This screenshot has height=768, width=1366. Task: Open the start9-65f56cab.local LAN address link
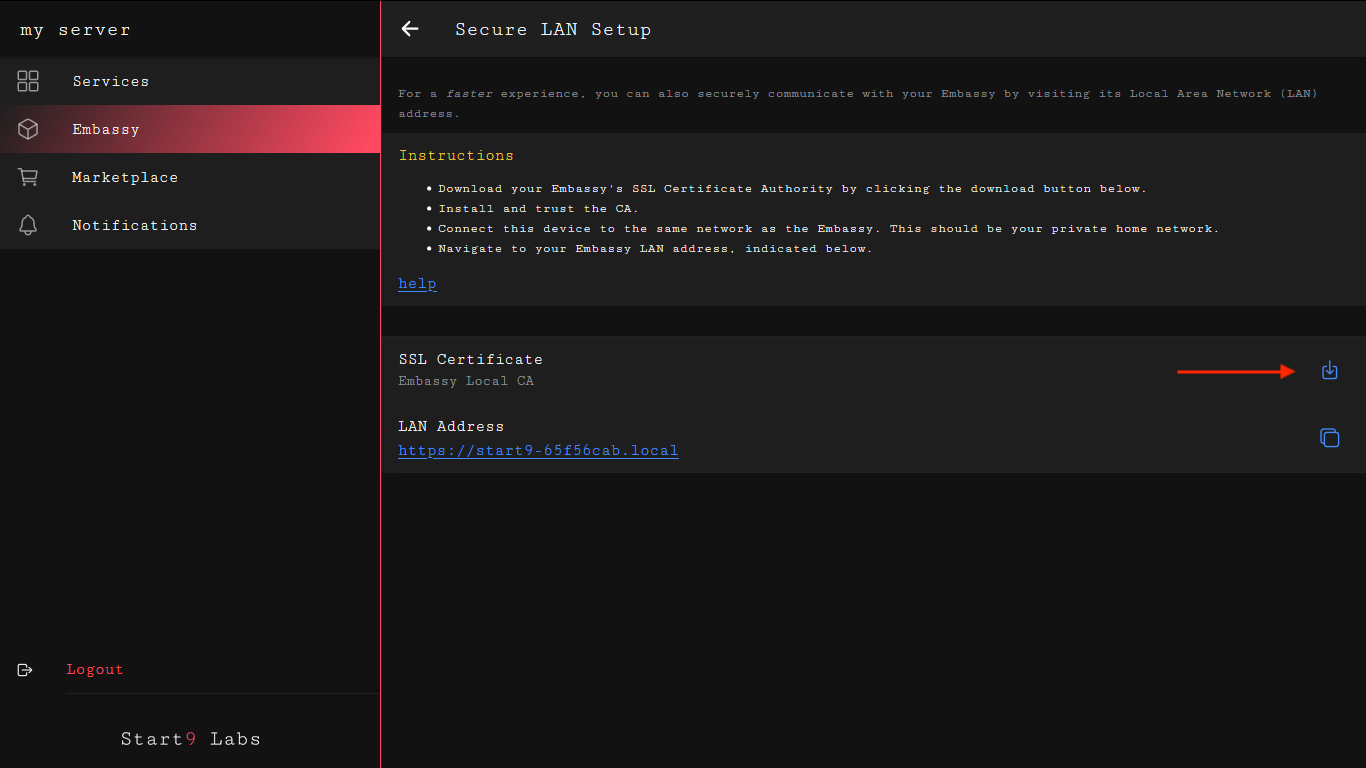(538, 450)
